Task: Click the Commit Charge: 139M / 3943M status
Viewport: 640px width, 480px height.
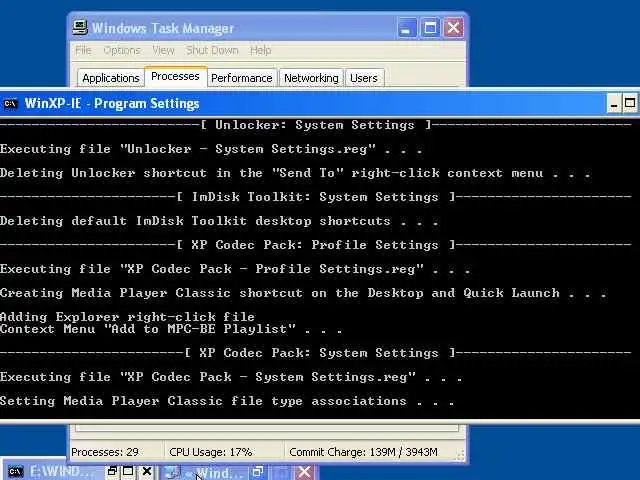Action: 363,452
